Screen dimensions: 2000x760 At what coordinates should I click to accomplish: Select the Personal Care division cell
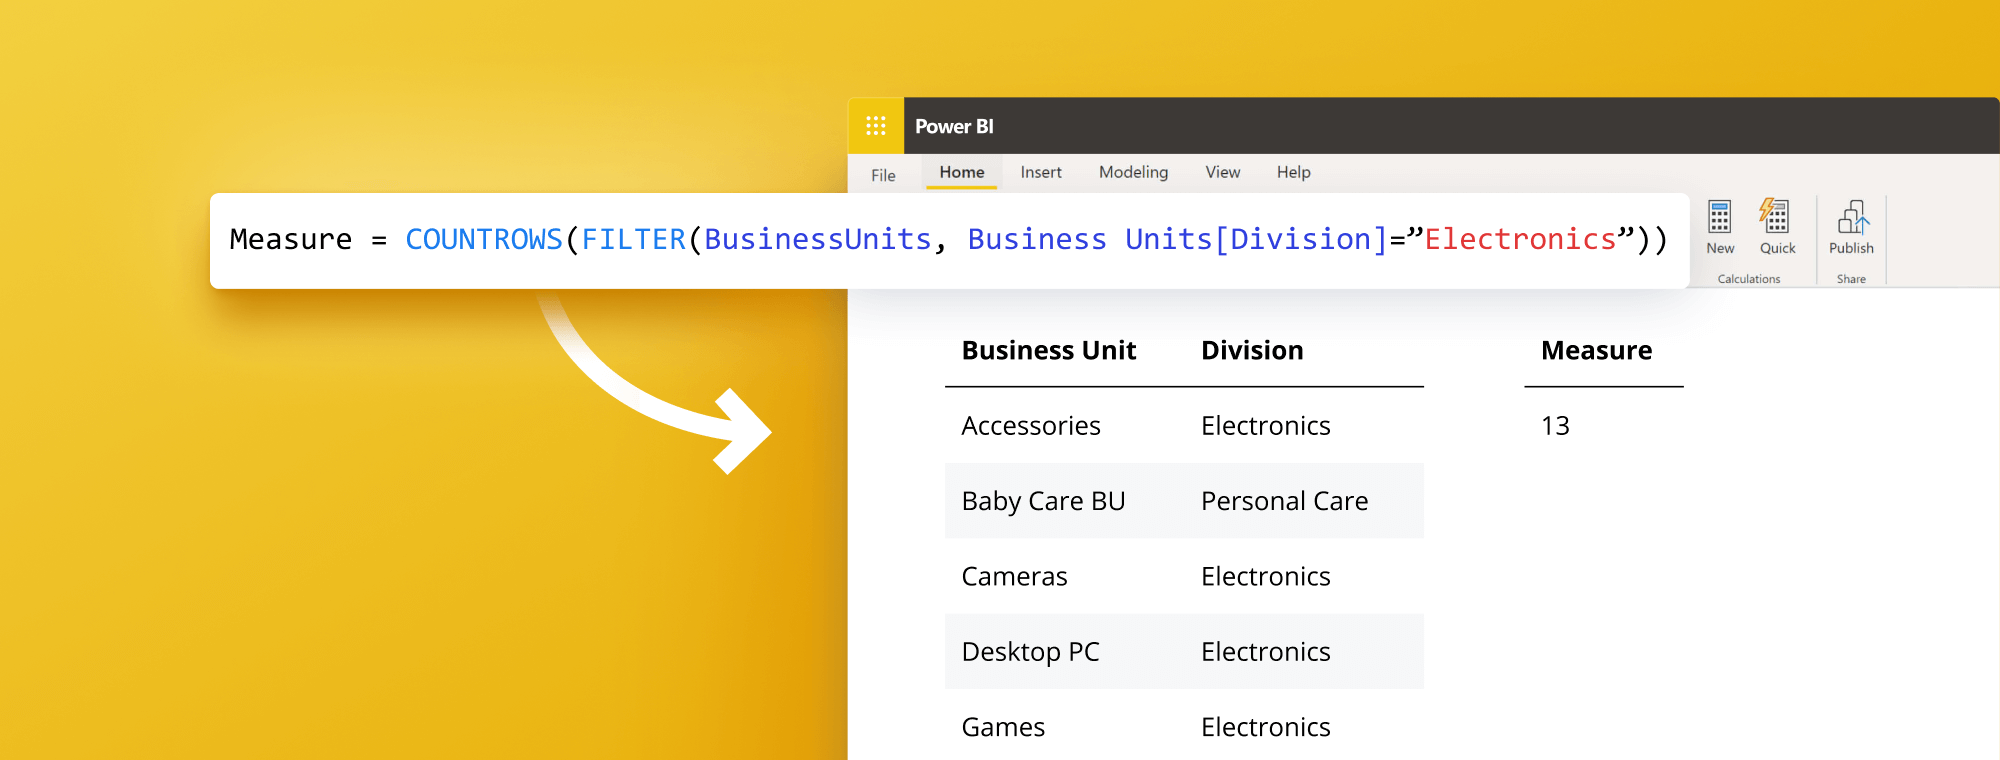[1284, 501]
